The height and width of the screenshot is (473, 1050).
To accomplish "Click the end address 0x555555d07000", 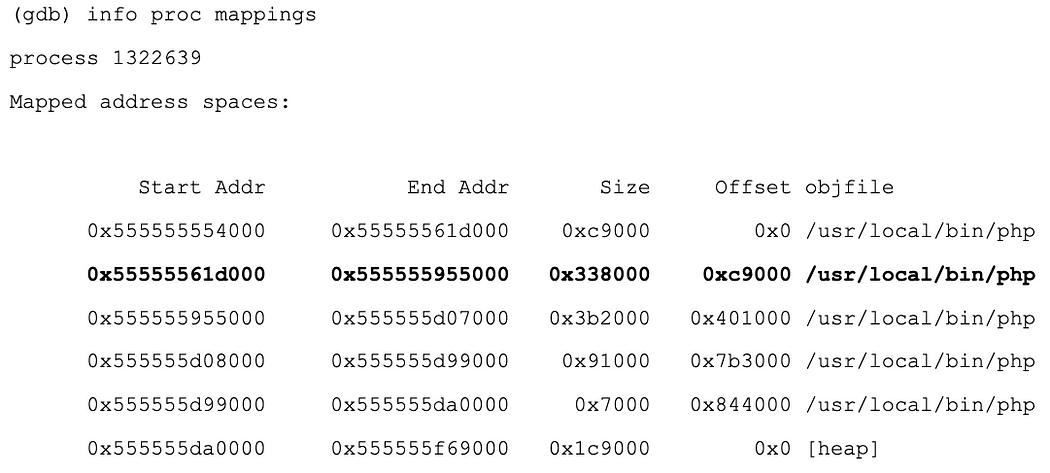I will 420,319.
